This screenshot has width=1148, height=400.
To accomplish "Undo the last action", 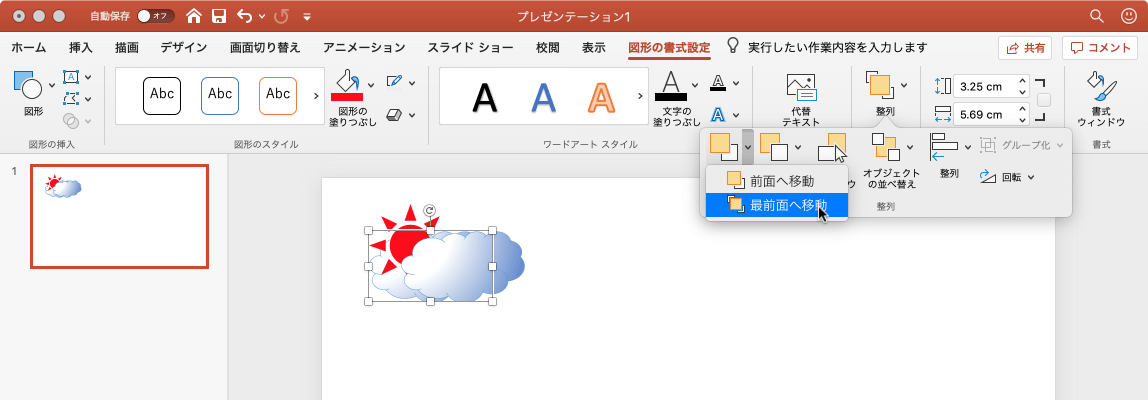I will (245, 15).
